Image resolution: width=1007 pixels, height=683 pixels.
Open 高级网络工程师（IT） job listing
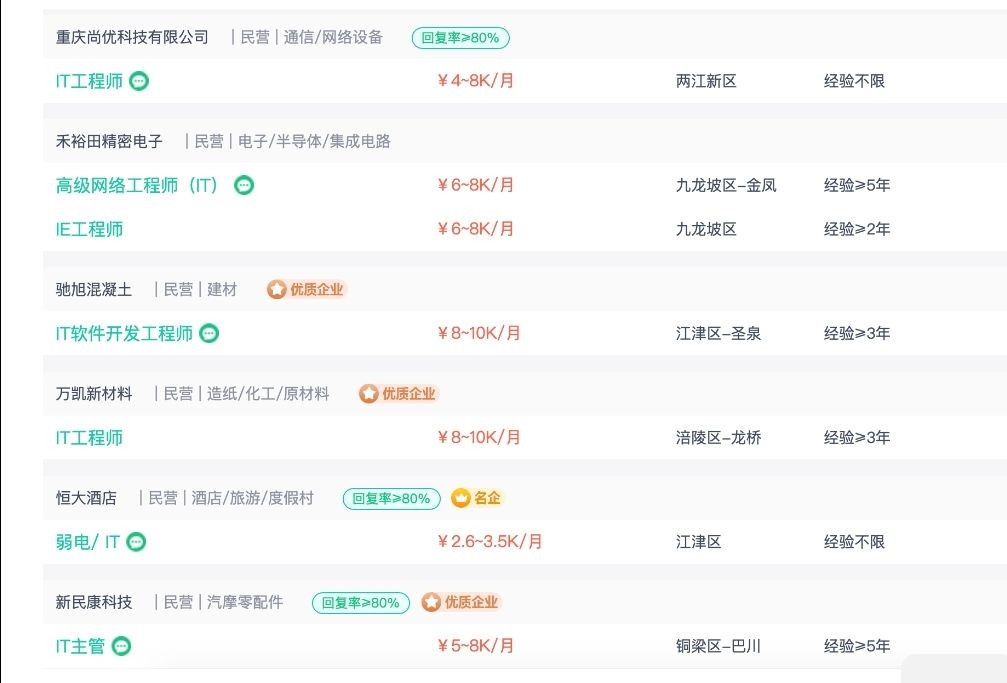(138, 185)
